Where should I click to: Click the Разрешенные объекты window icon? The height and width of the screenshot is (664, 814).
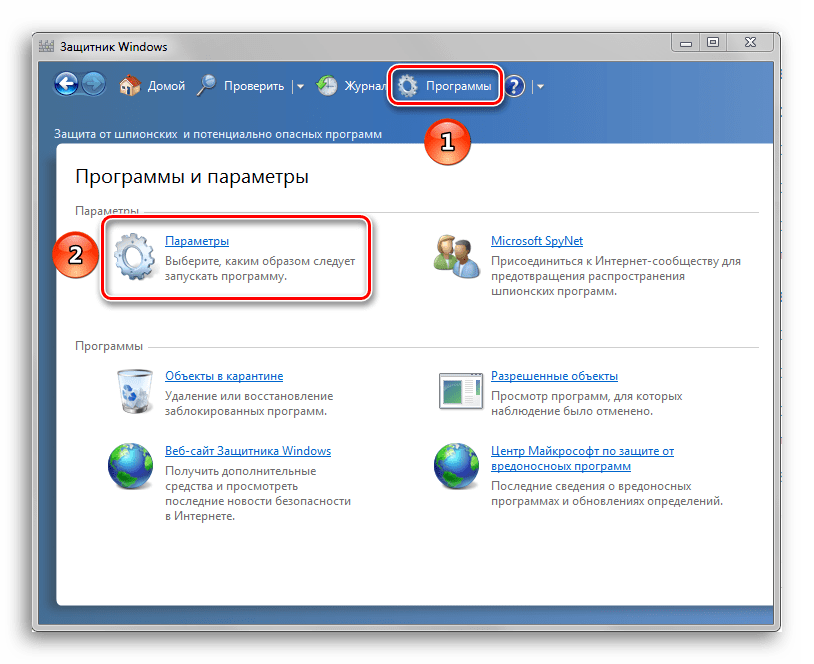[x=460, y=391]
